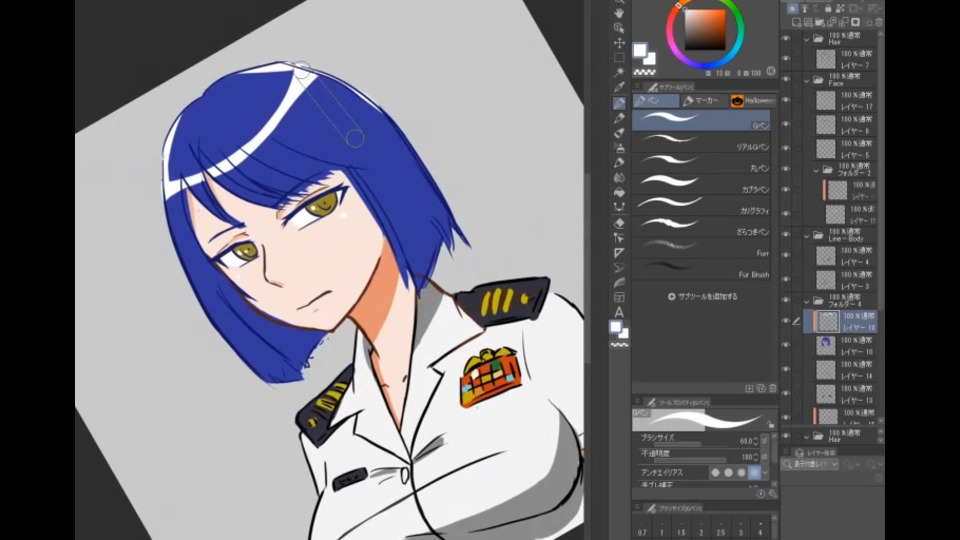Select the Brush tool
960x540 pixels.
[619, 132]
